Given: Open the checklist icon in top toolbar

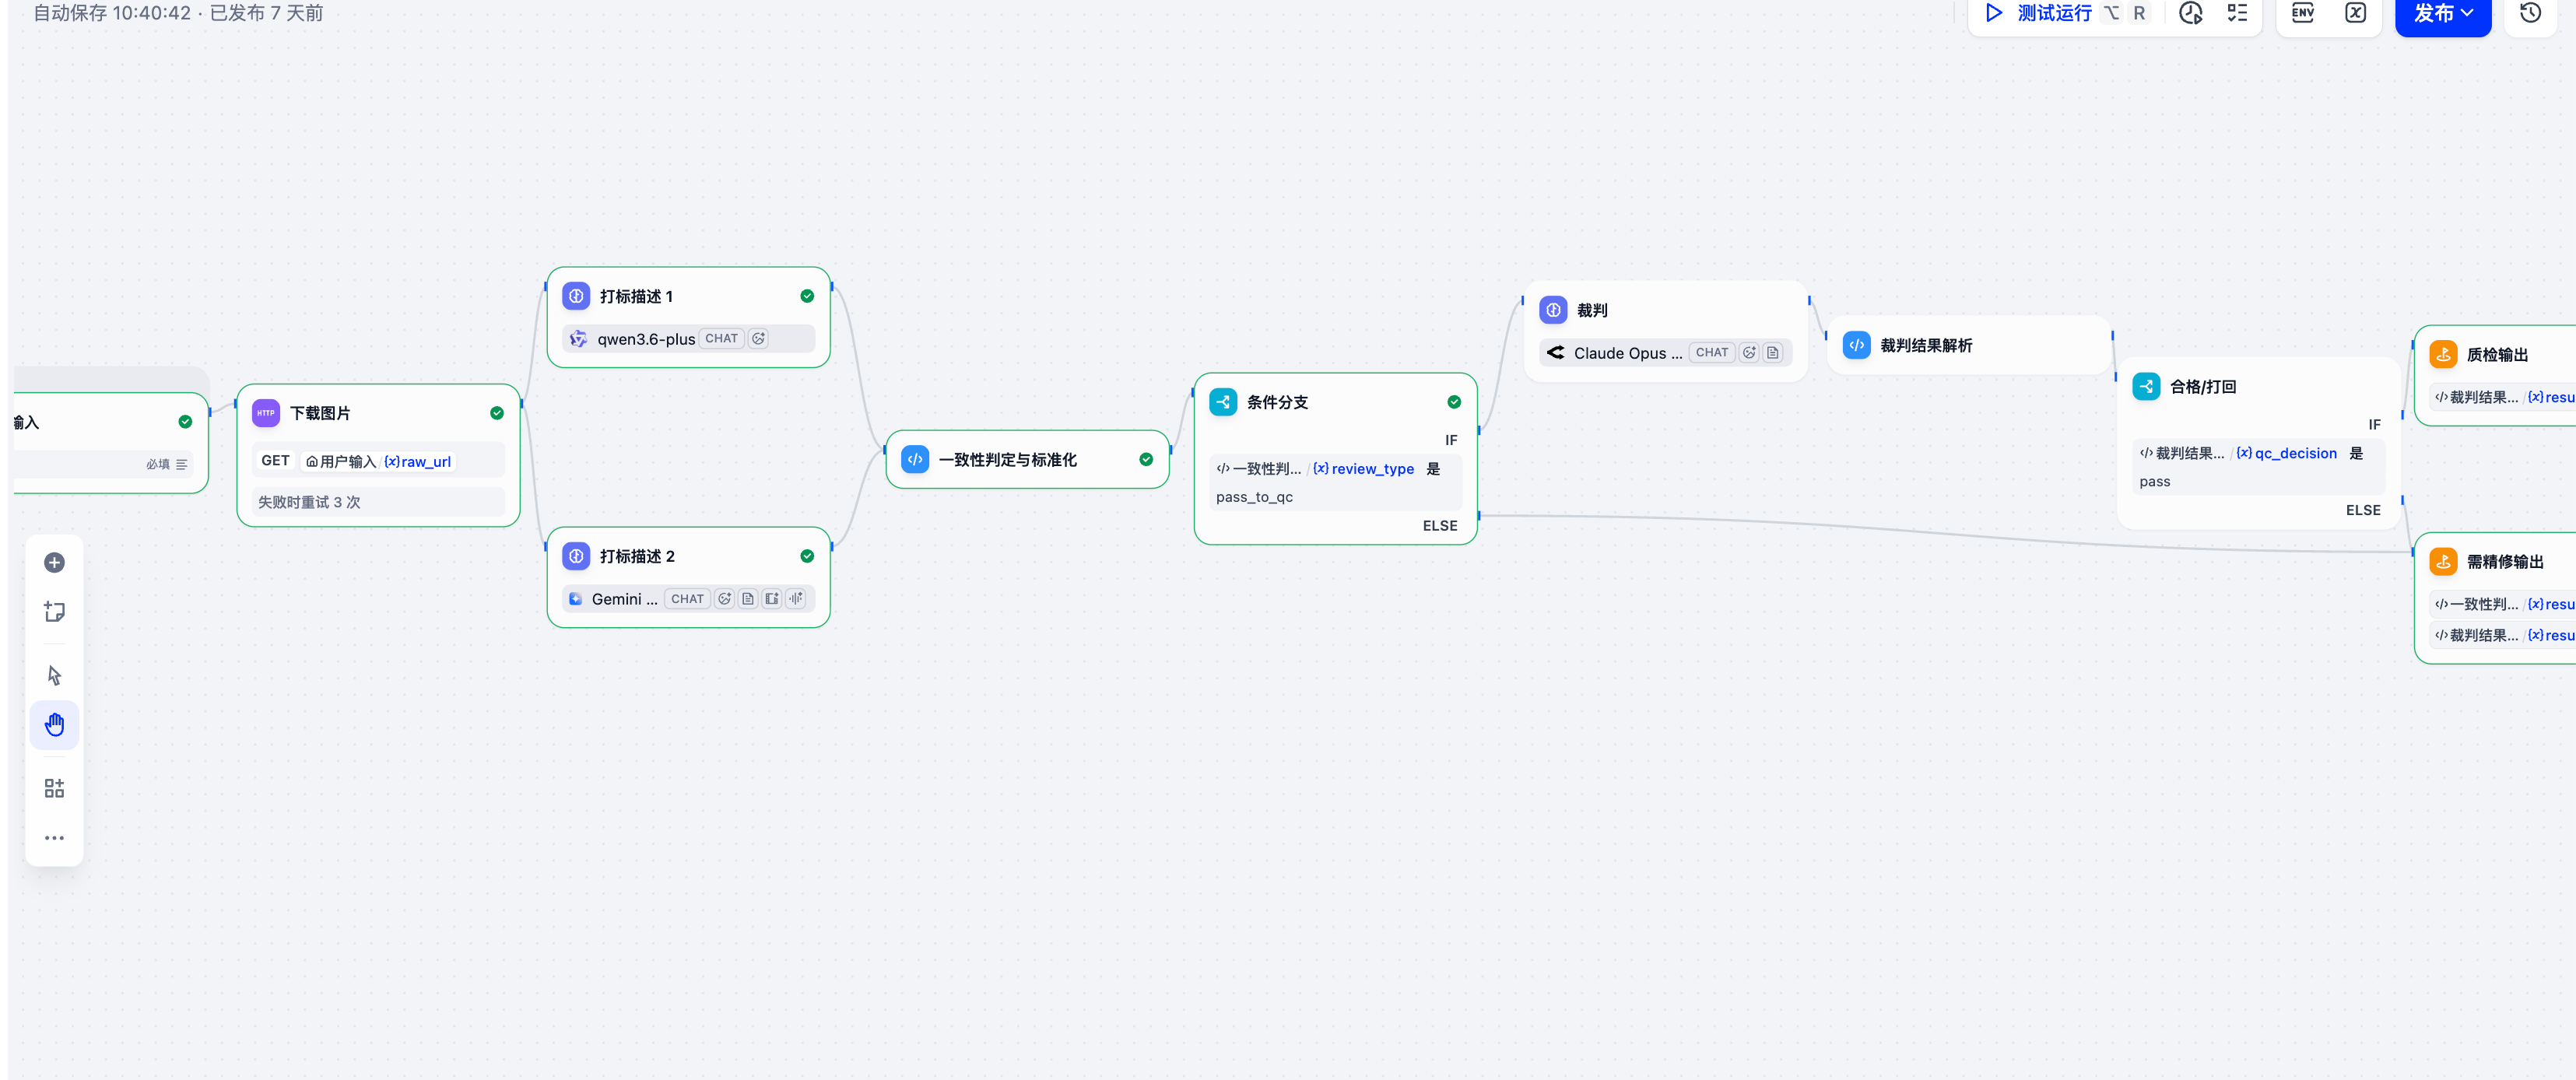Looking at the screenshot, I should 2237,13.
